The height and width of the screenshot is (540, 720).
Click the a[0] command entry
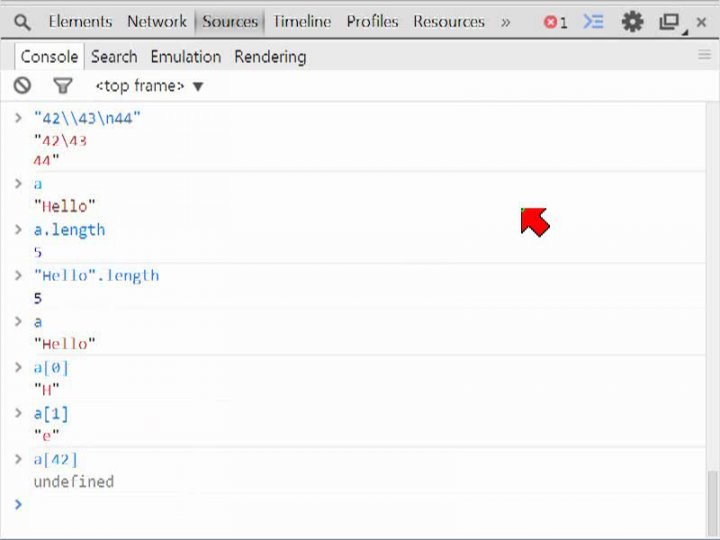click(x=51, y=367)
